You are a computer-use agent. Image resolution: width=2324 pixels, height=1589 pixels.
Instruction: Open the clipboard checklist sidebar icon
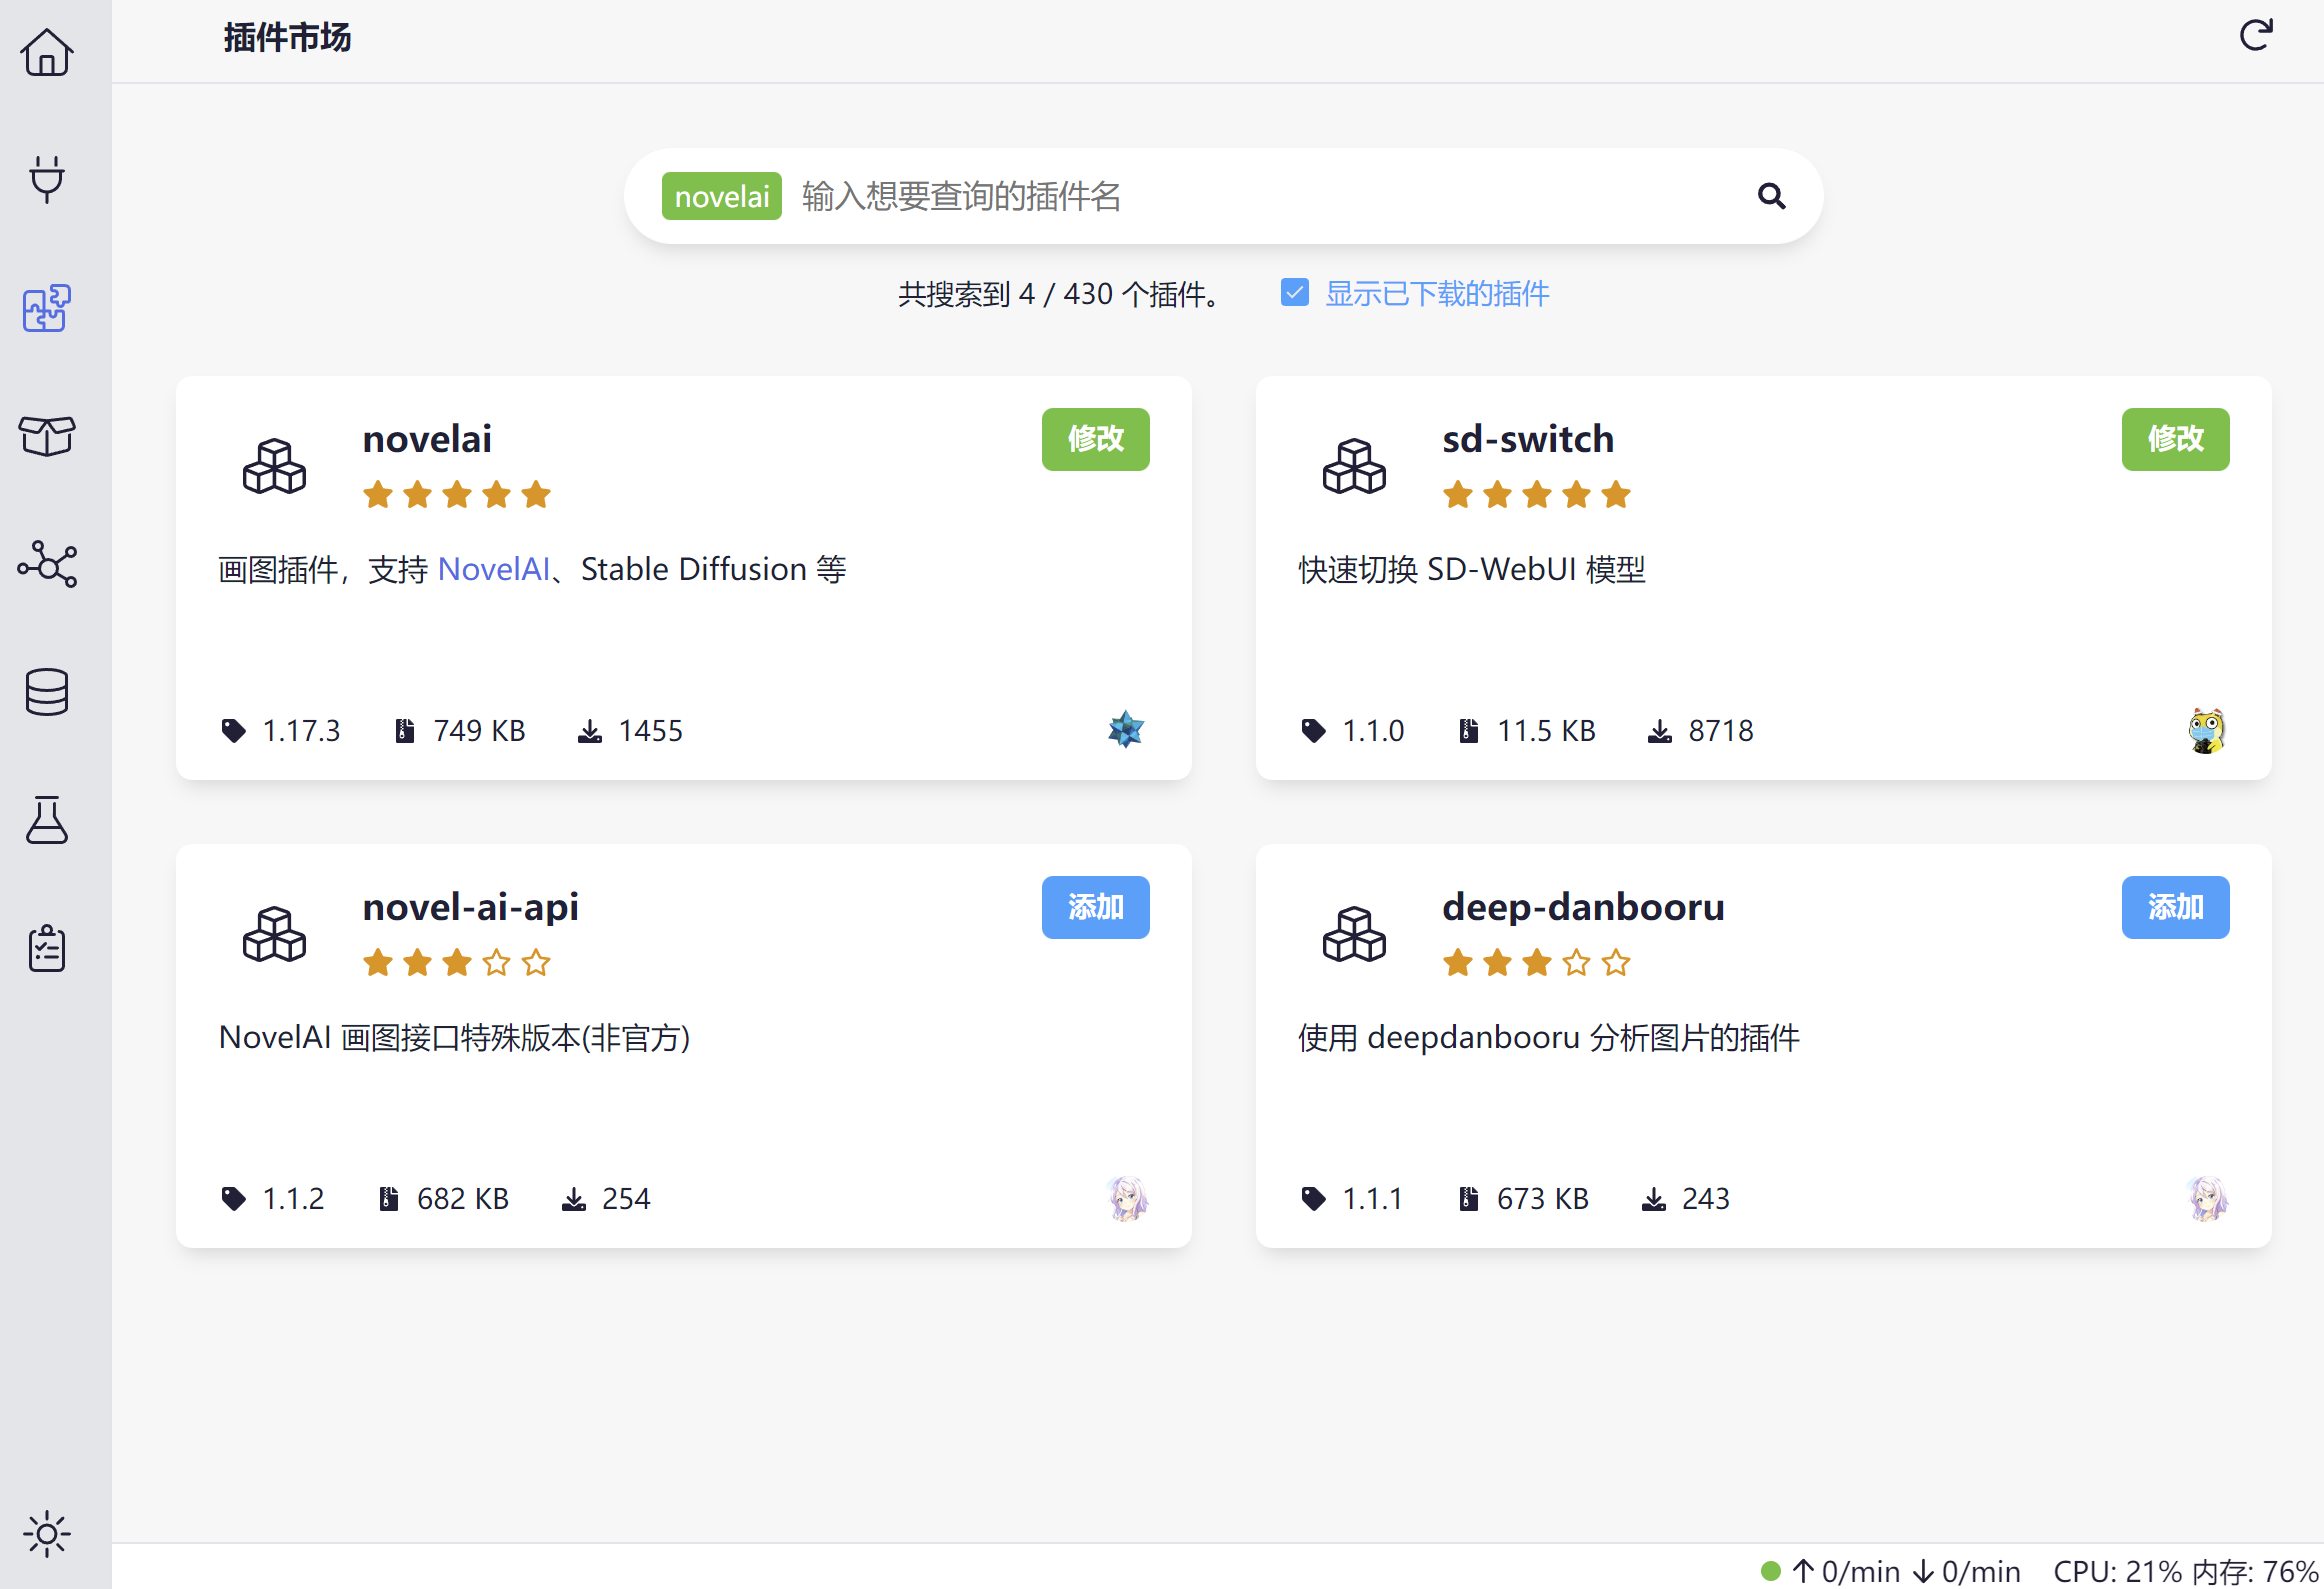[x=47, y=948]
